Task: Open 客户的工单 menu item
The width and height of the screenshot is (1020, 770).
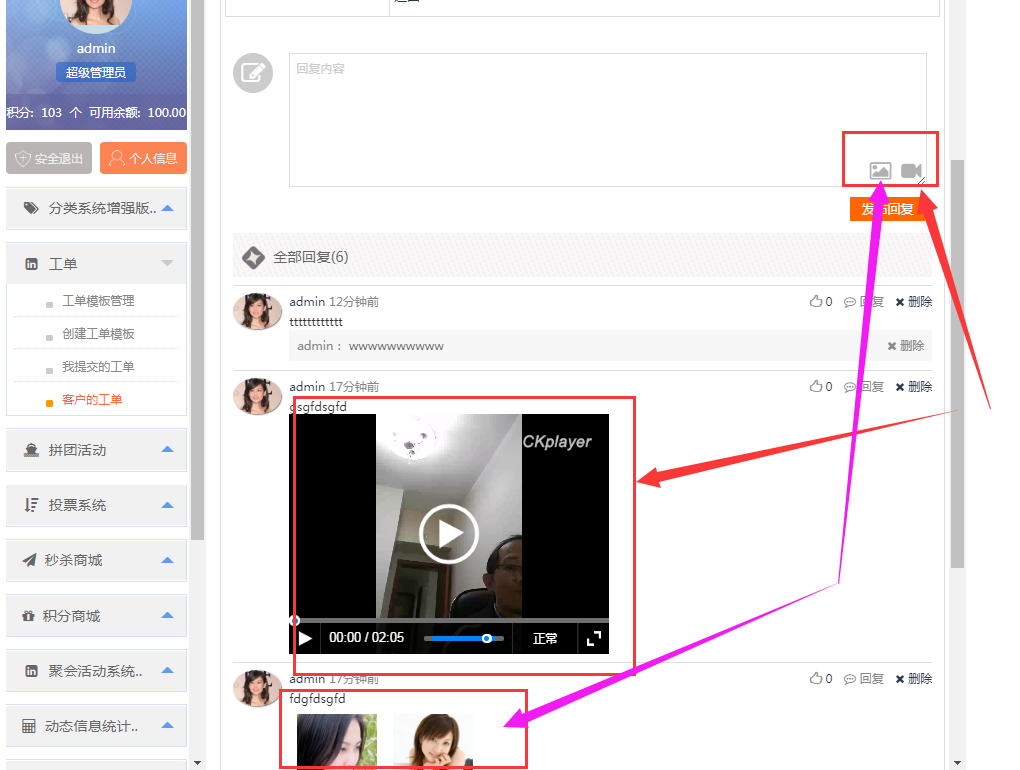Action: [92, 400]
